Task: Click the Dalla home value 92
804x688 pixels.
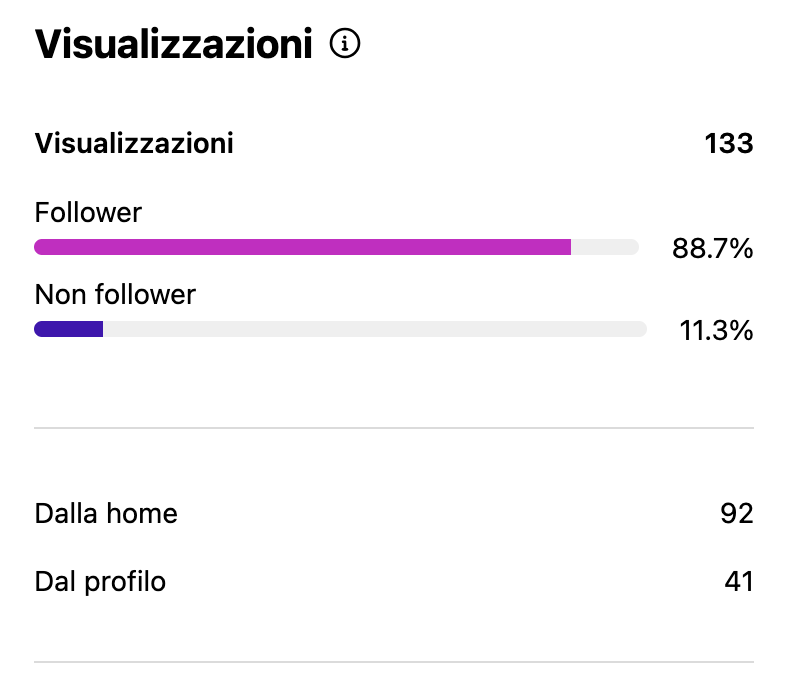Action: tap(736, 514)
